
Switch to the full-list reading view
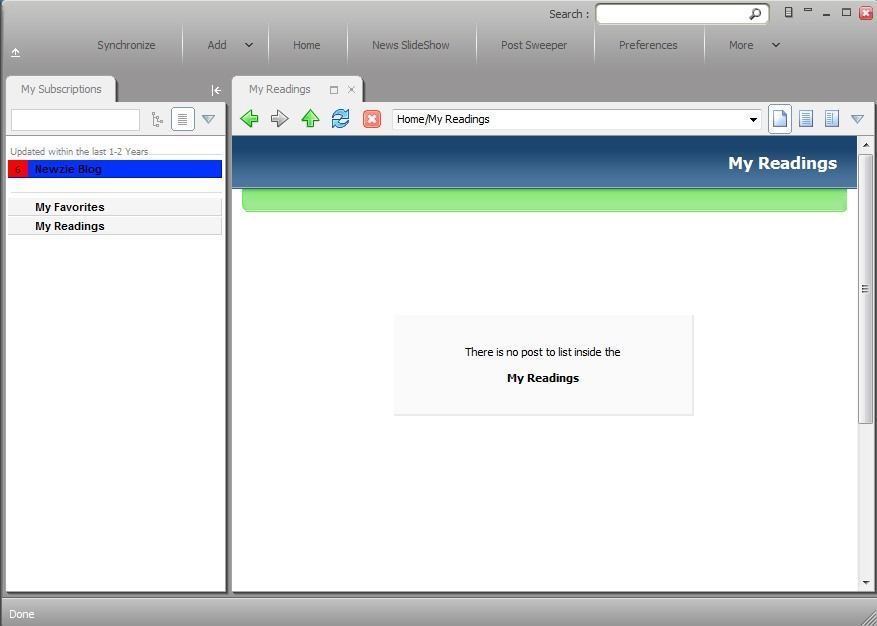point(806,118)
